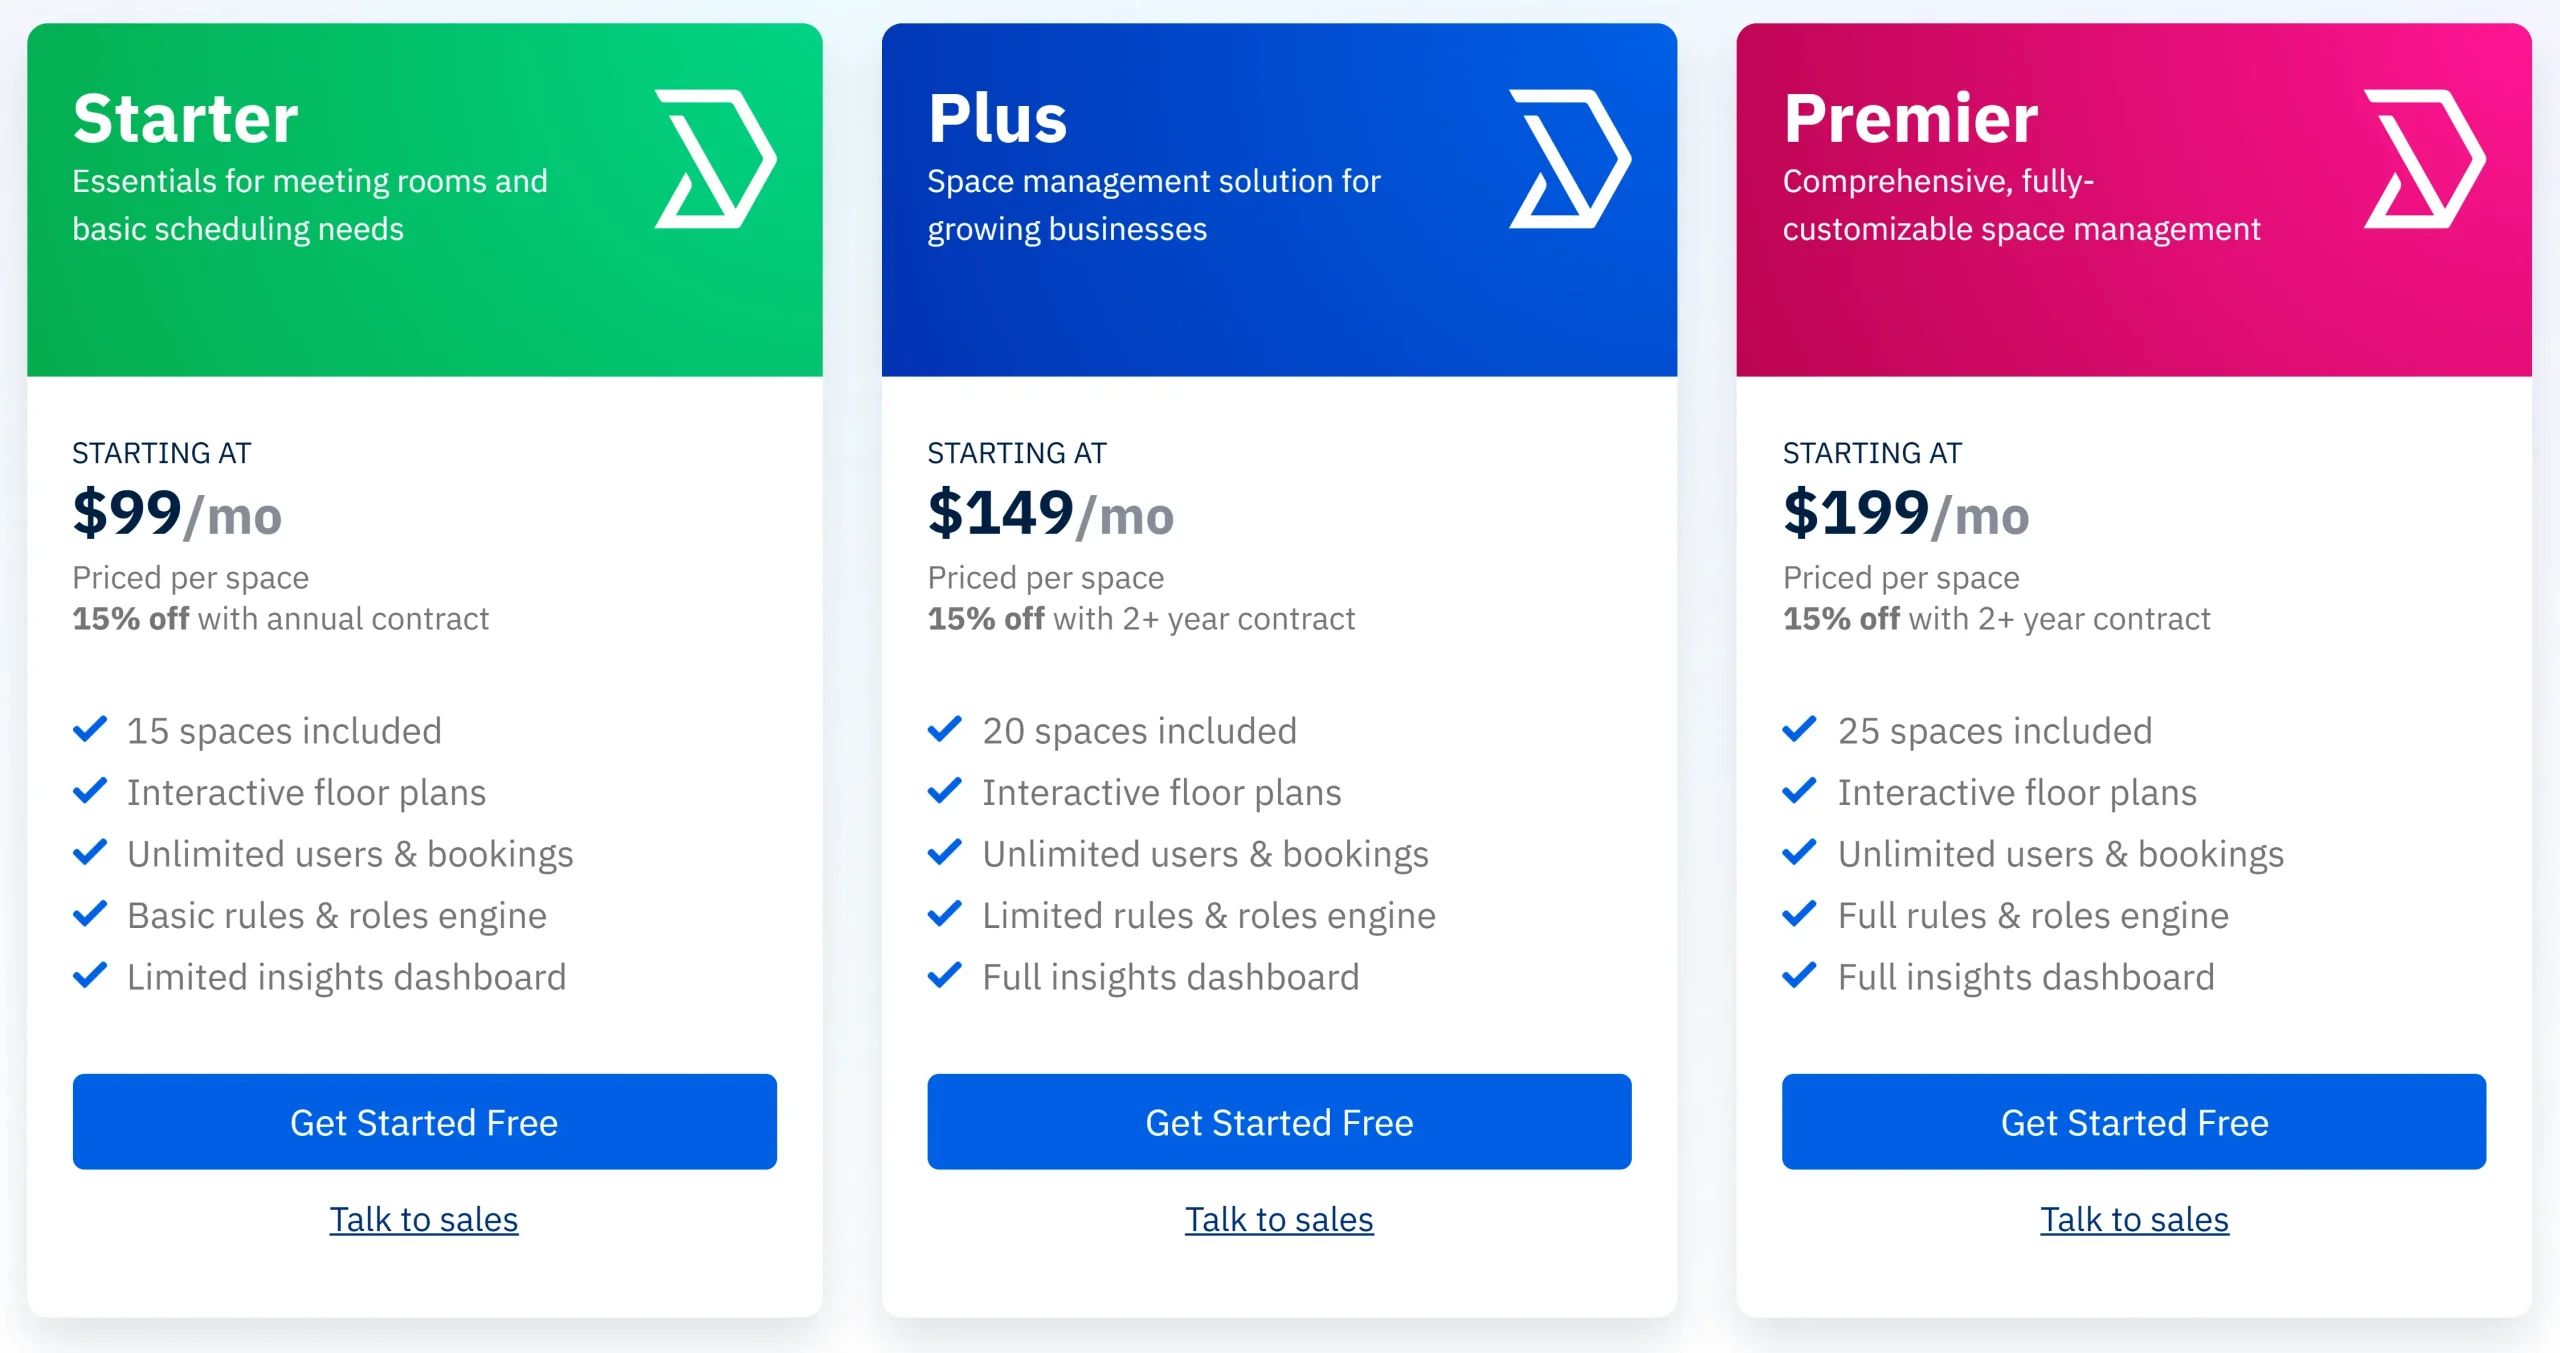Click the checkmark beside Limited rules & roles engine
2560x1353 pixels.
(945, 914)
